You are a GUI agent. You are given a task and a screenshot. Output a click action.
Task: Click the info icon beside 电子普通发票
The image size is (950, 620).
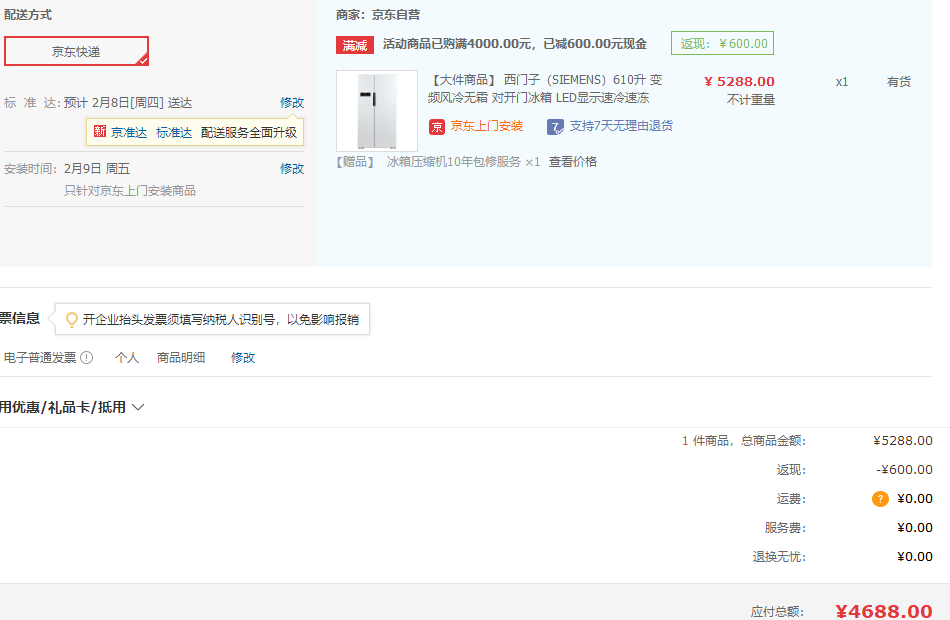pos(87,358)
